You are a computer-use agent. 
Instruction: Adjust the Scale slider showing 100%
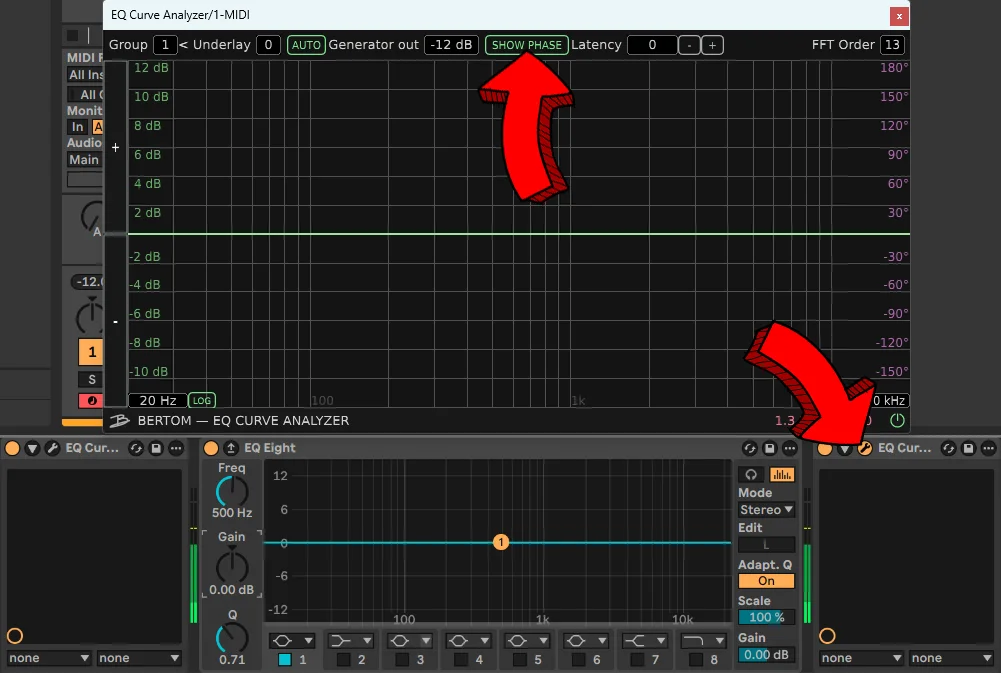766,617
